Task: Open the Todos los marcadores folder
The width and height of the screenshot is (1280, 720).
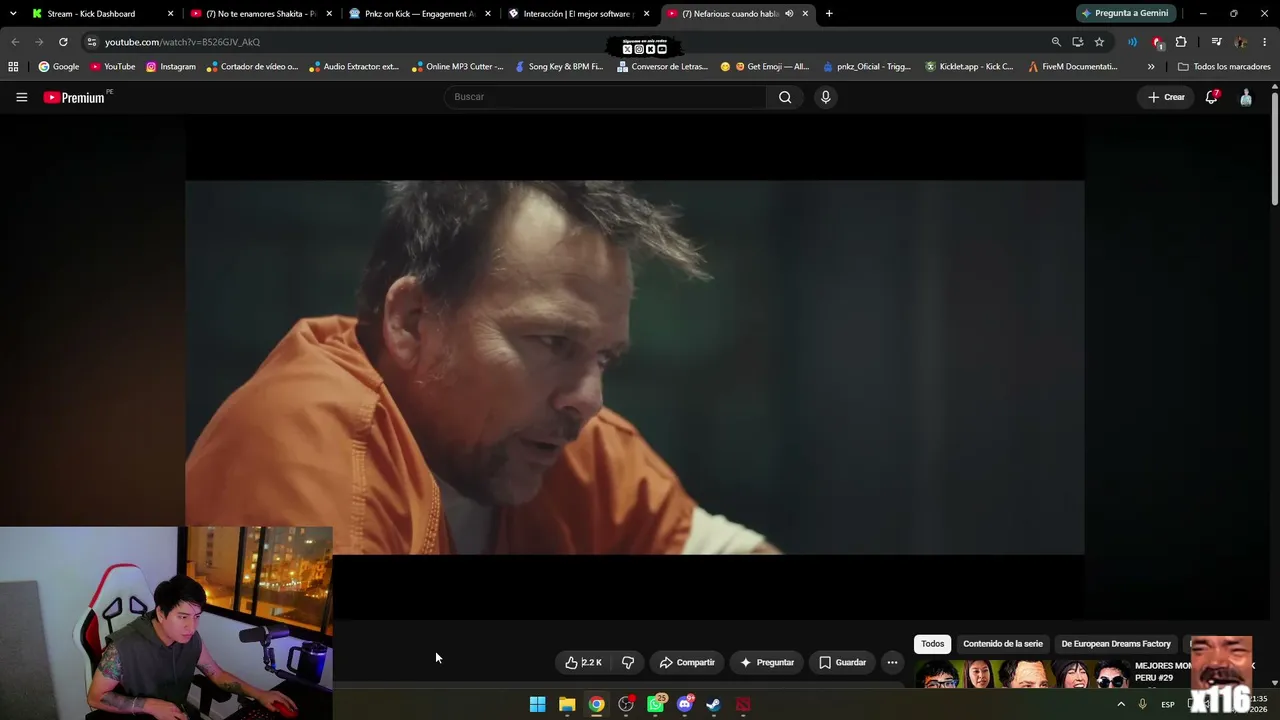Action: point(1224,67)
